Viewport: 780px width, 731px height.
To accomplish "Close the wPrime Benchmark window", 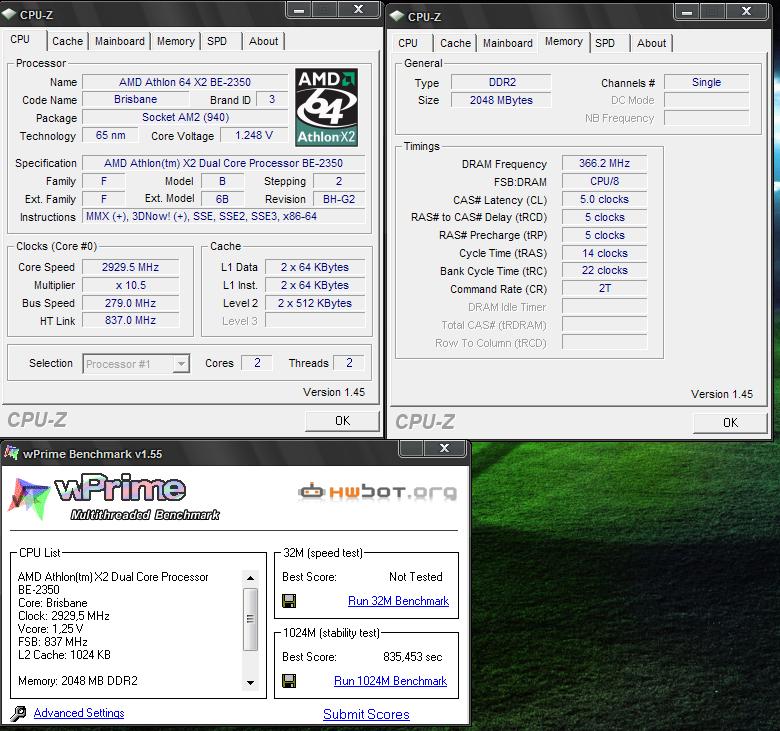I will (444, 448).
